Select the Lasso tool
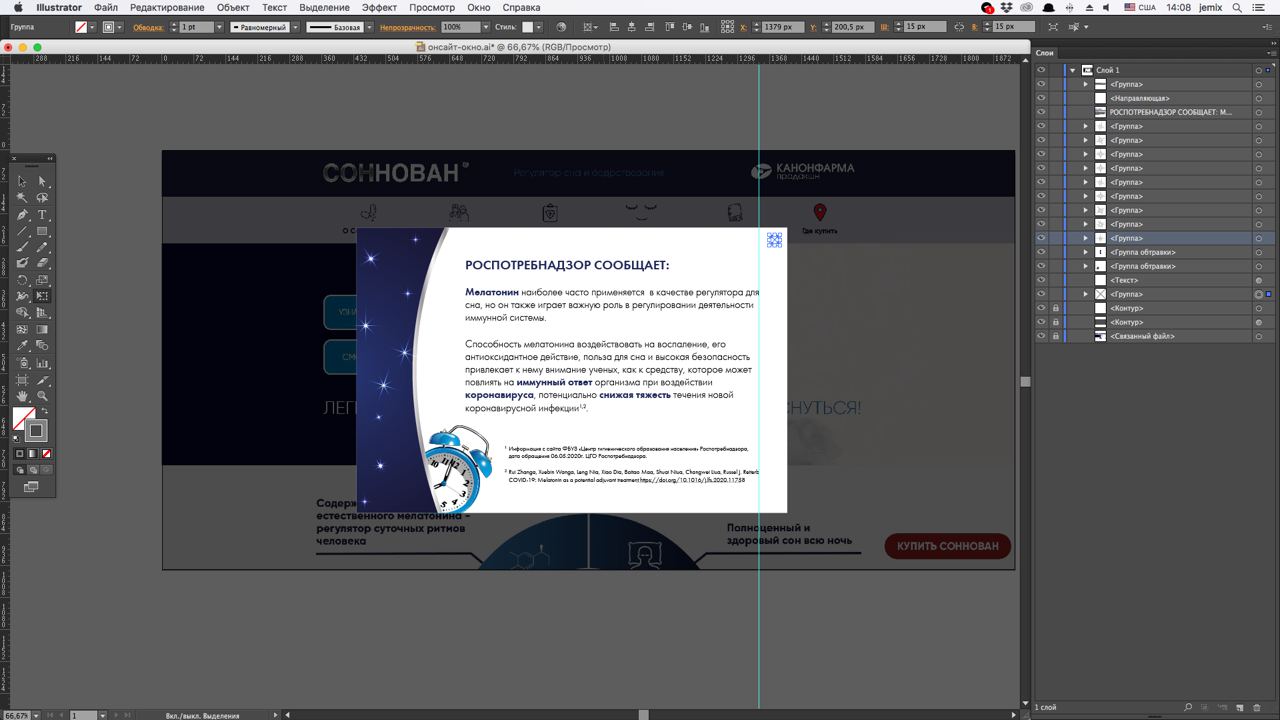The width and height of the screenshot is (1280, 720). [42, 198]
